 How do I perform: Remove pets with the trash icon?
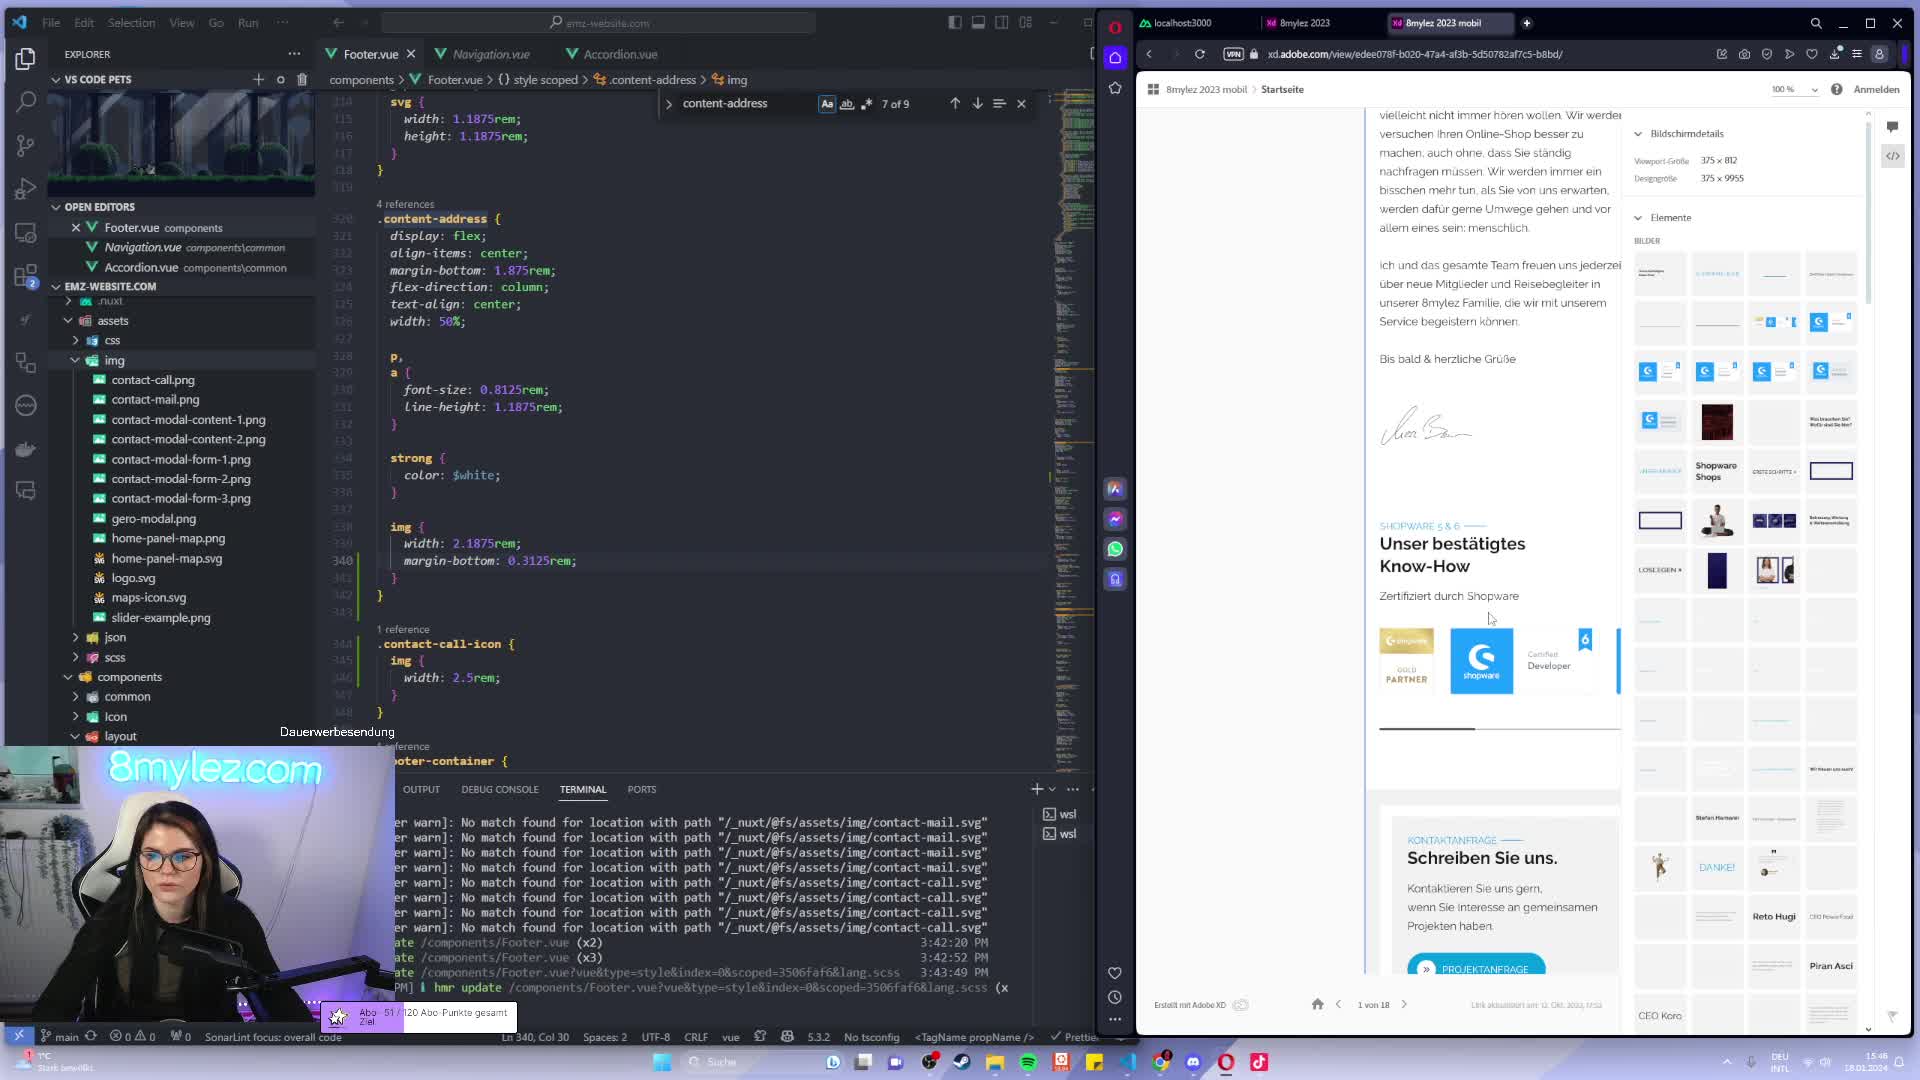click(x=302, y=80)
